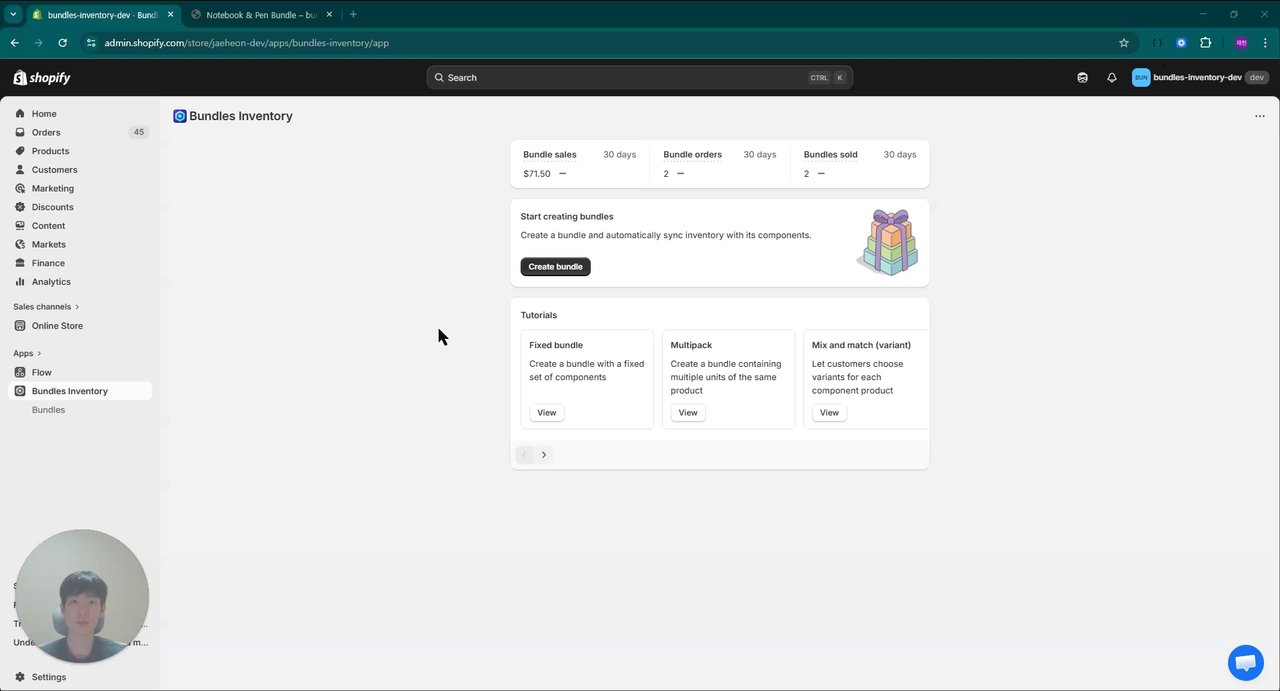Click the site info icon in address bar
The image size is (1280, 691).
pos(91,43)
